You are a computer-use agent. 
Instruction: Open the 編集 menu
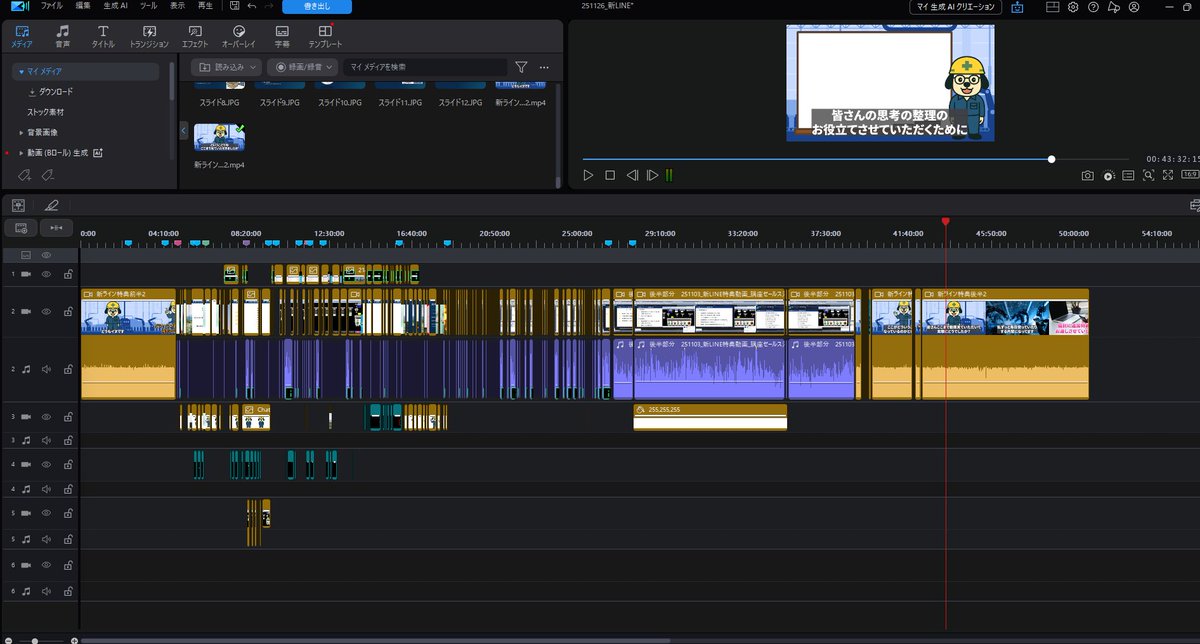coord(83,6)
